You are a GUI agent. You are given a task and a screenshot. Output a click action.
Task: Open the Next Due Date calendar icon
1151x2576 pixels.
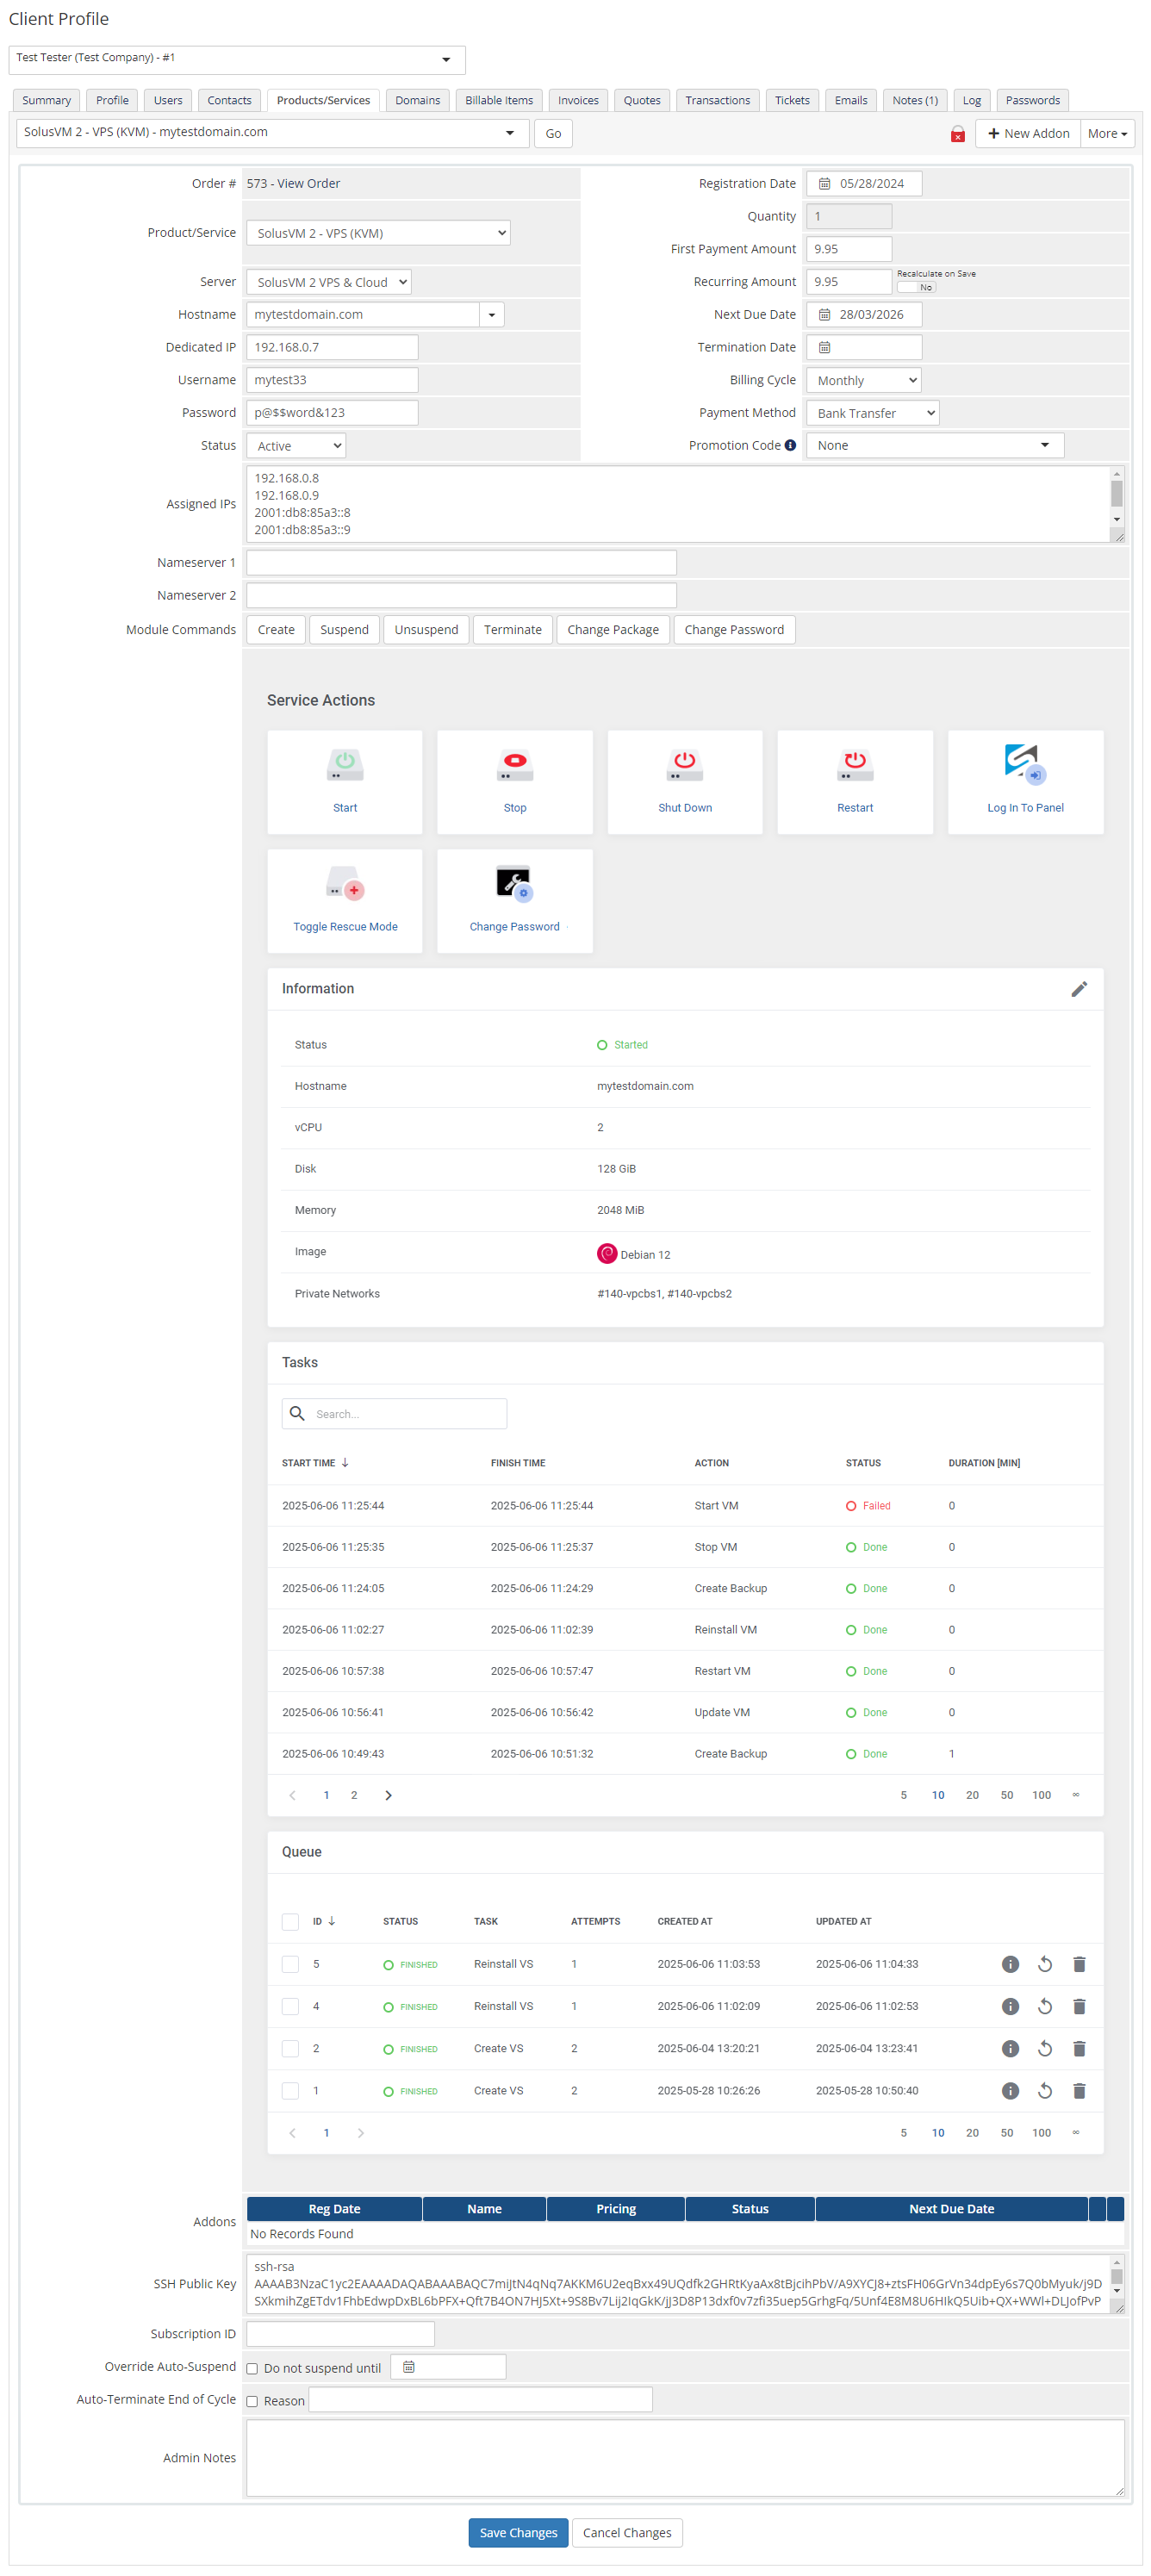coord(824,314)
